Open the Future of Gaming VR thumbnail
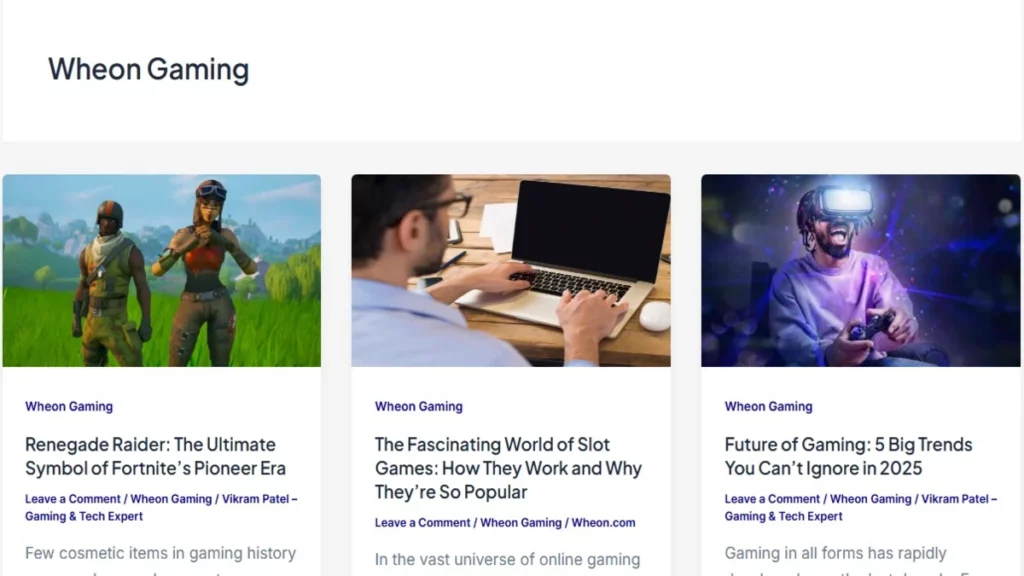The width and height of the screenshot is (1024, 576). (x=861, y=270)
